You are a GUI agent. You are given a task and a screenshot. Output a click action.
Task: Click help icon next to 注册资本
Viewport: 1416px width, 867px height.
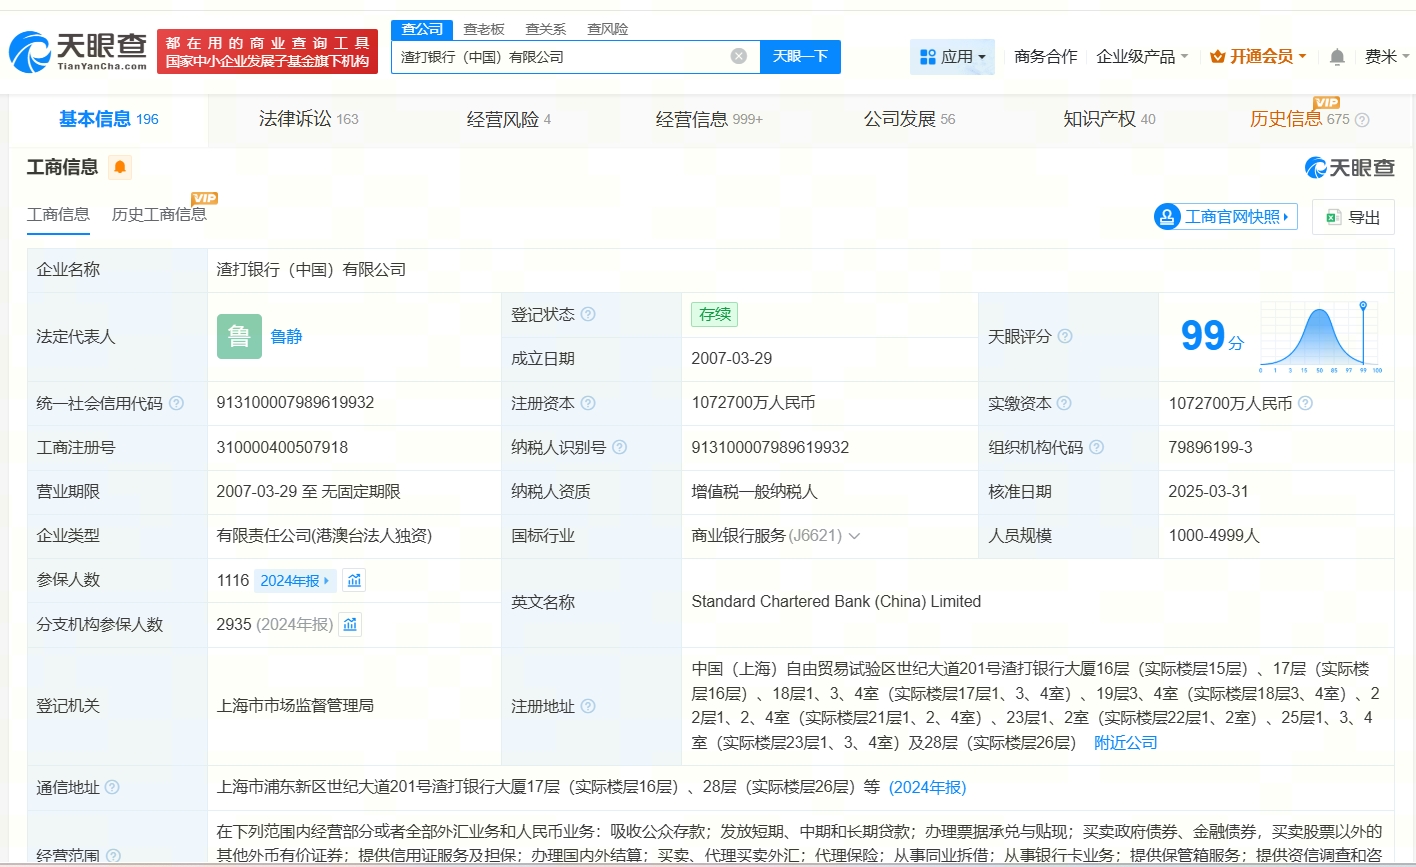coord(588,403)
